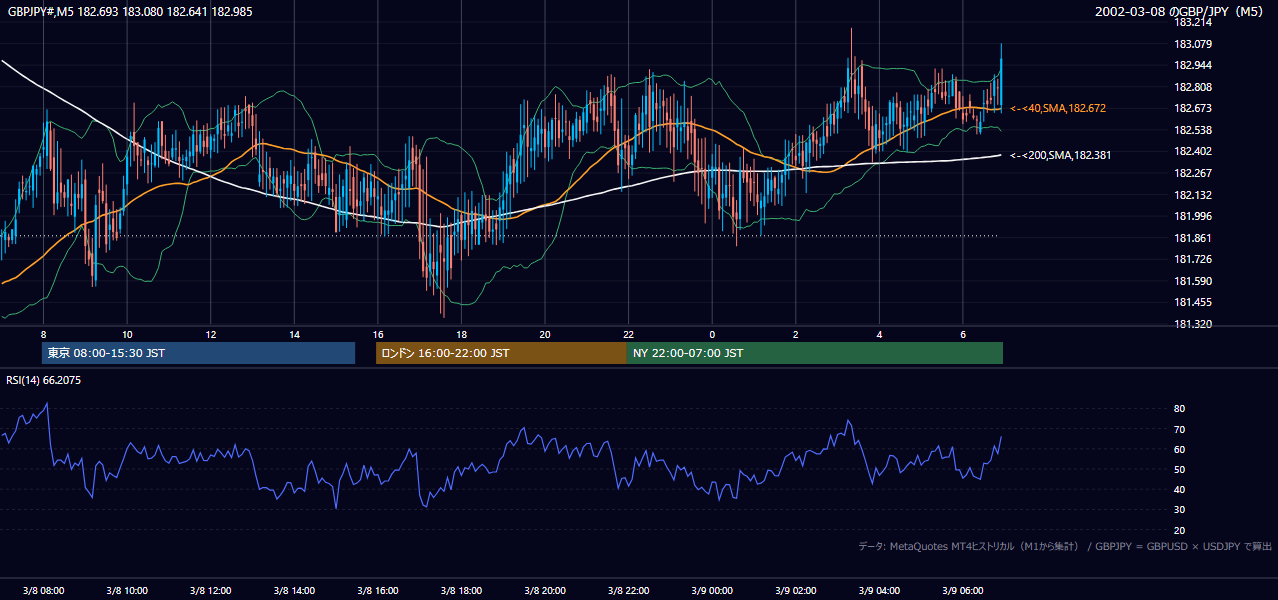Screen dimensions: 1278x600
Task: Click price axis value 182.402
Action: [x=1192, y=151]
